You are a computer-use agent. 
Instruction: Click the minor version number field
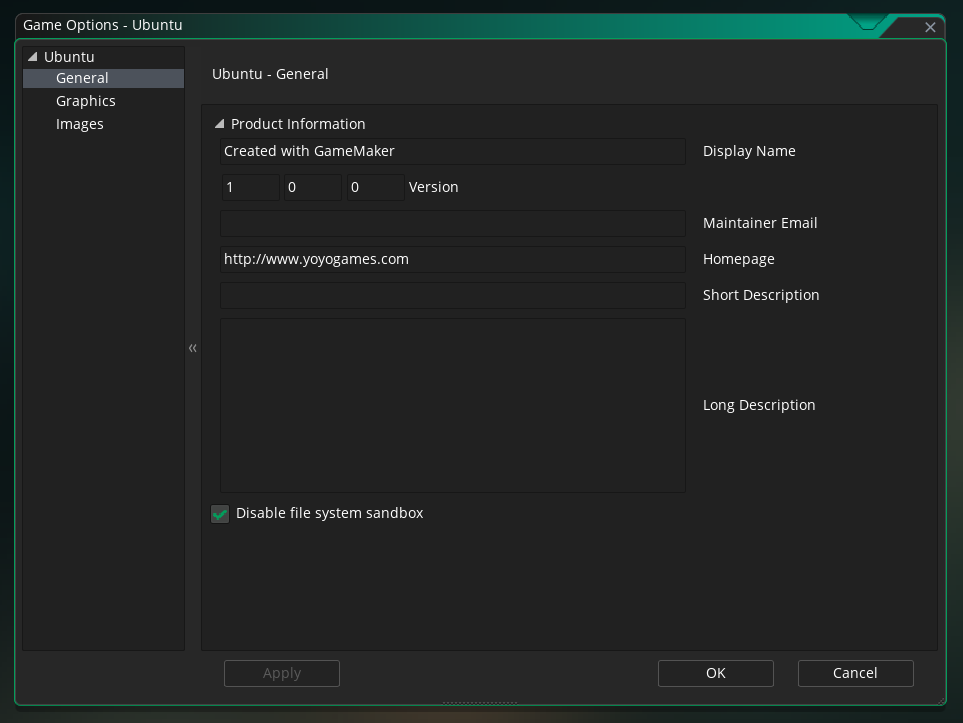313,187
